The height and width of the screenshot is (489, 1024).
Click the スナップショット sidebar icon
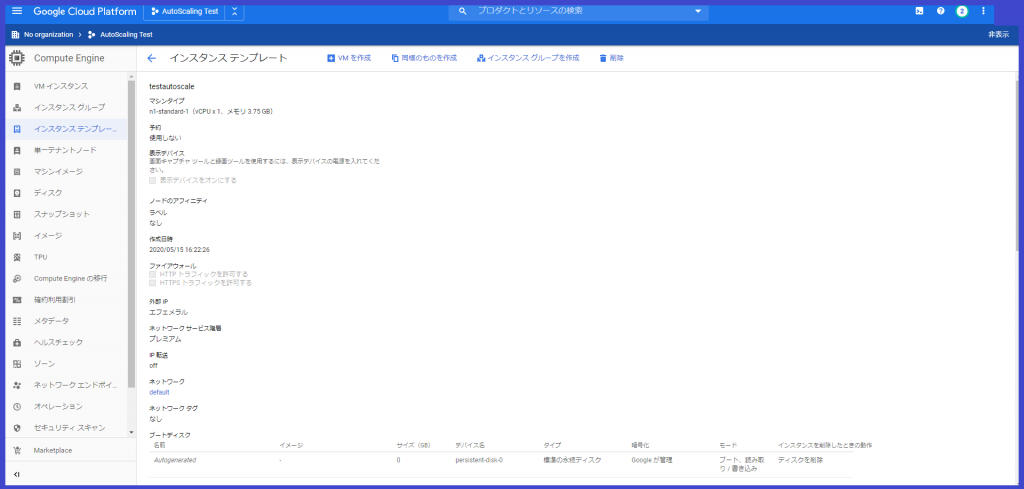(x=17, y=214)
